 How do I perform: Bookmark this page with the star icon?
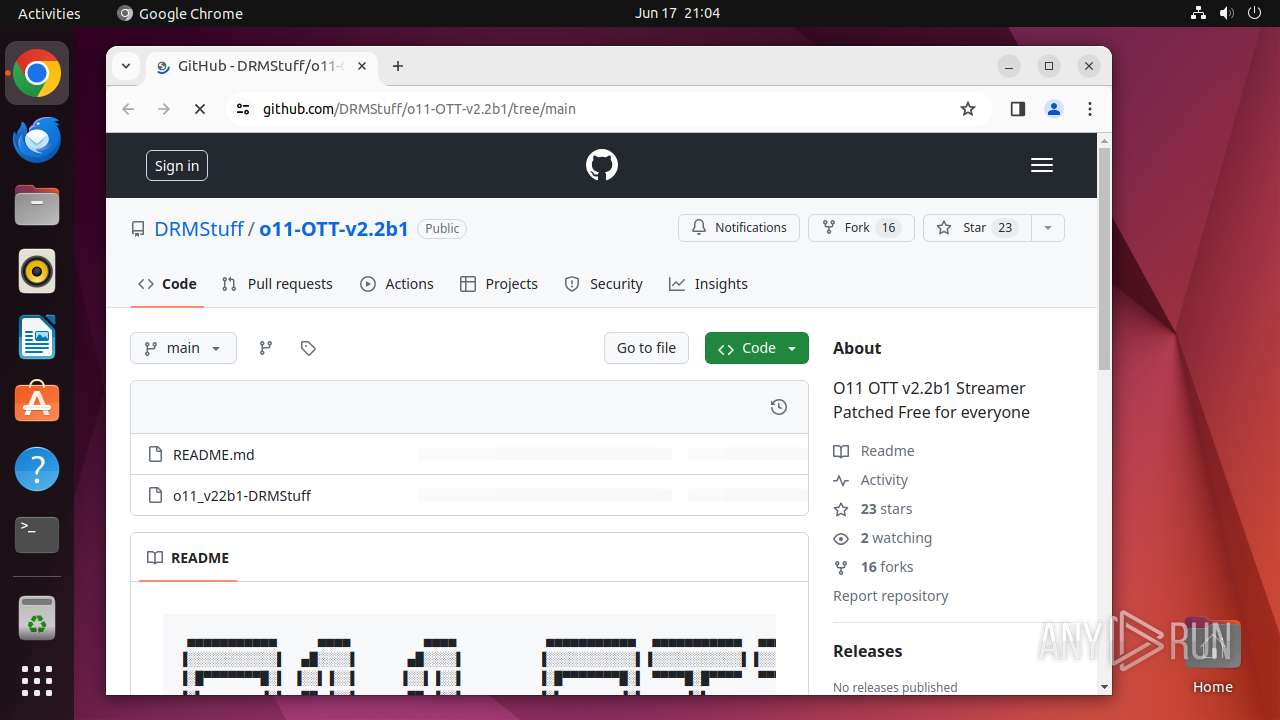click(x=967, y=109)
